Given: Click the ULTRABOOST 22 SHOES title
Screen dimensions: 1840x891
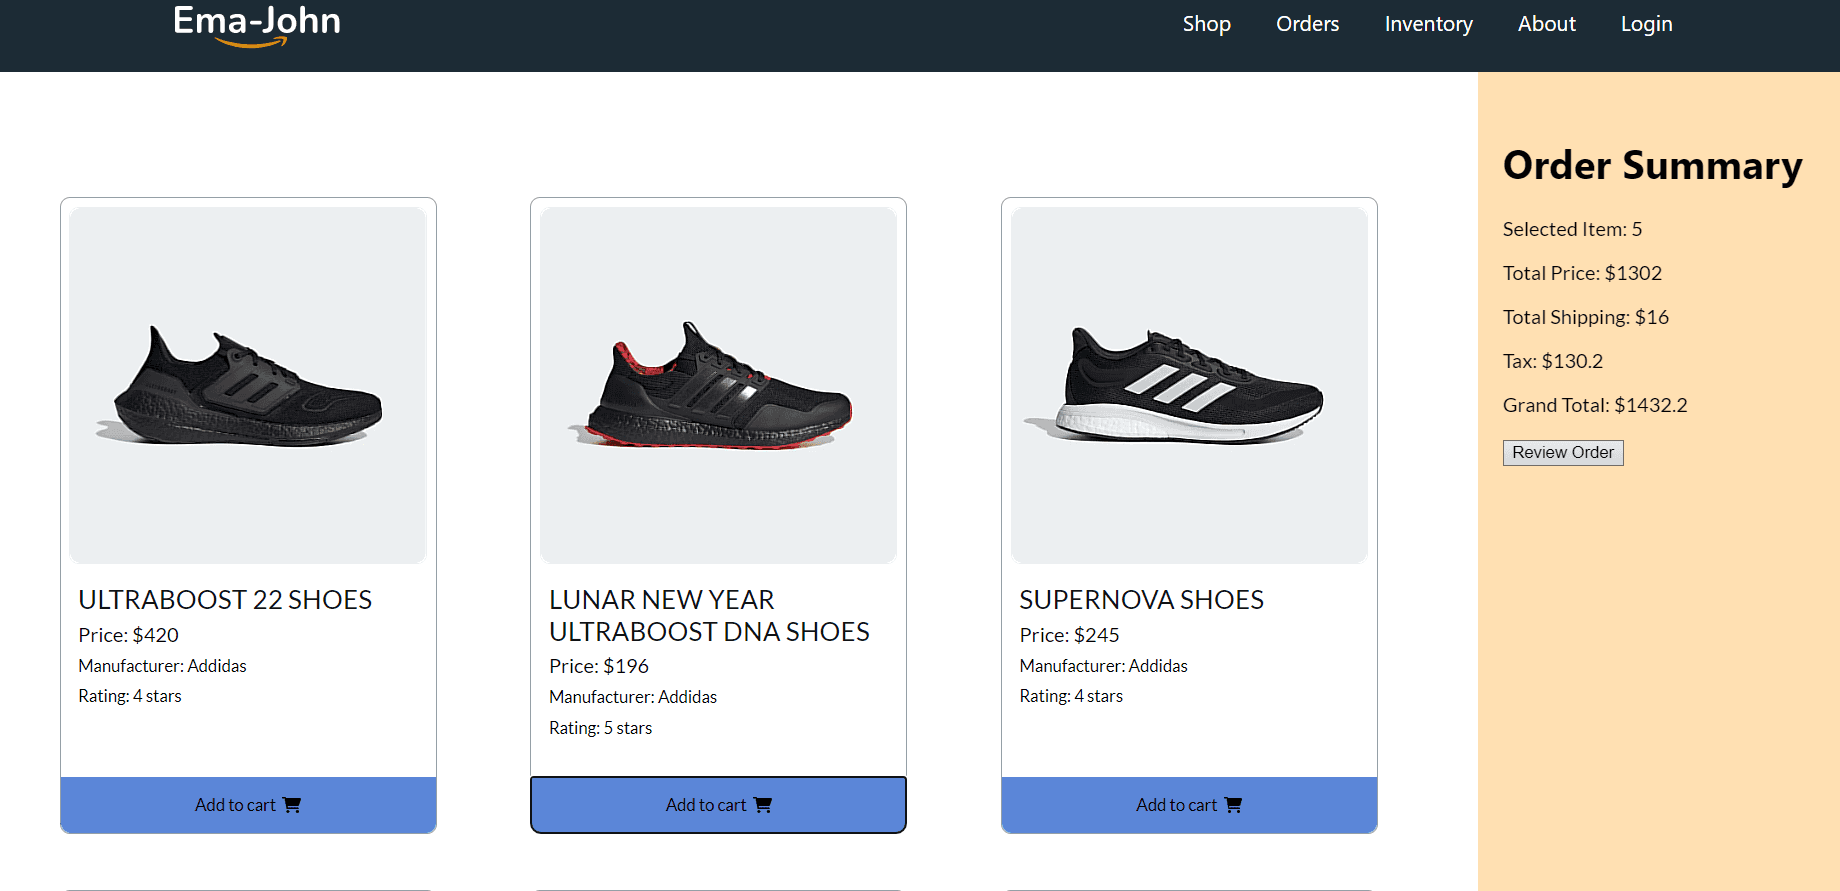Looking at the screenshot, I should tap(225, 600).
